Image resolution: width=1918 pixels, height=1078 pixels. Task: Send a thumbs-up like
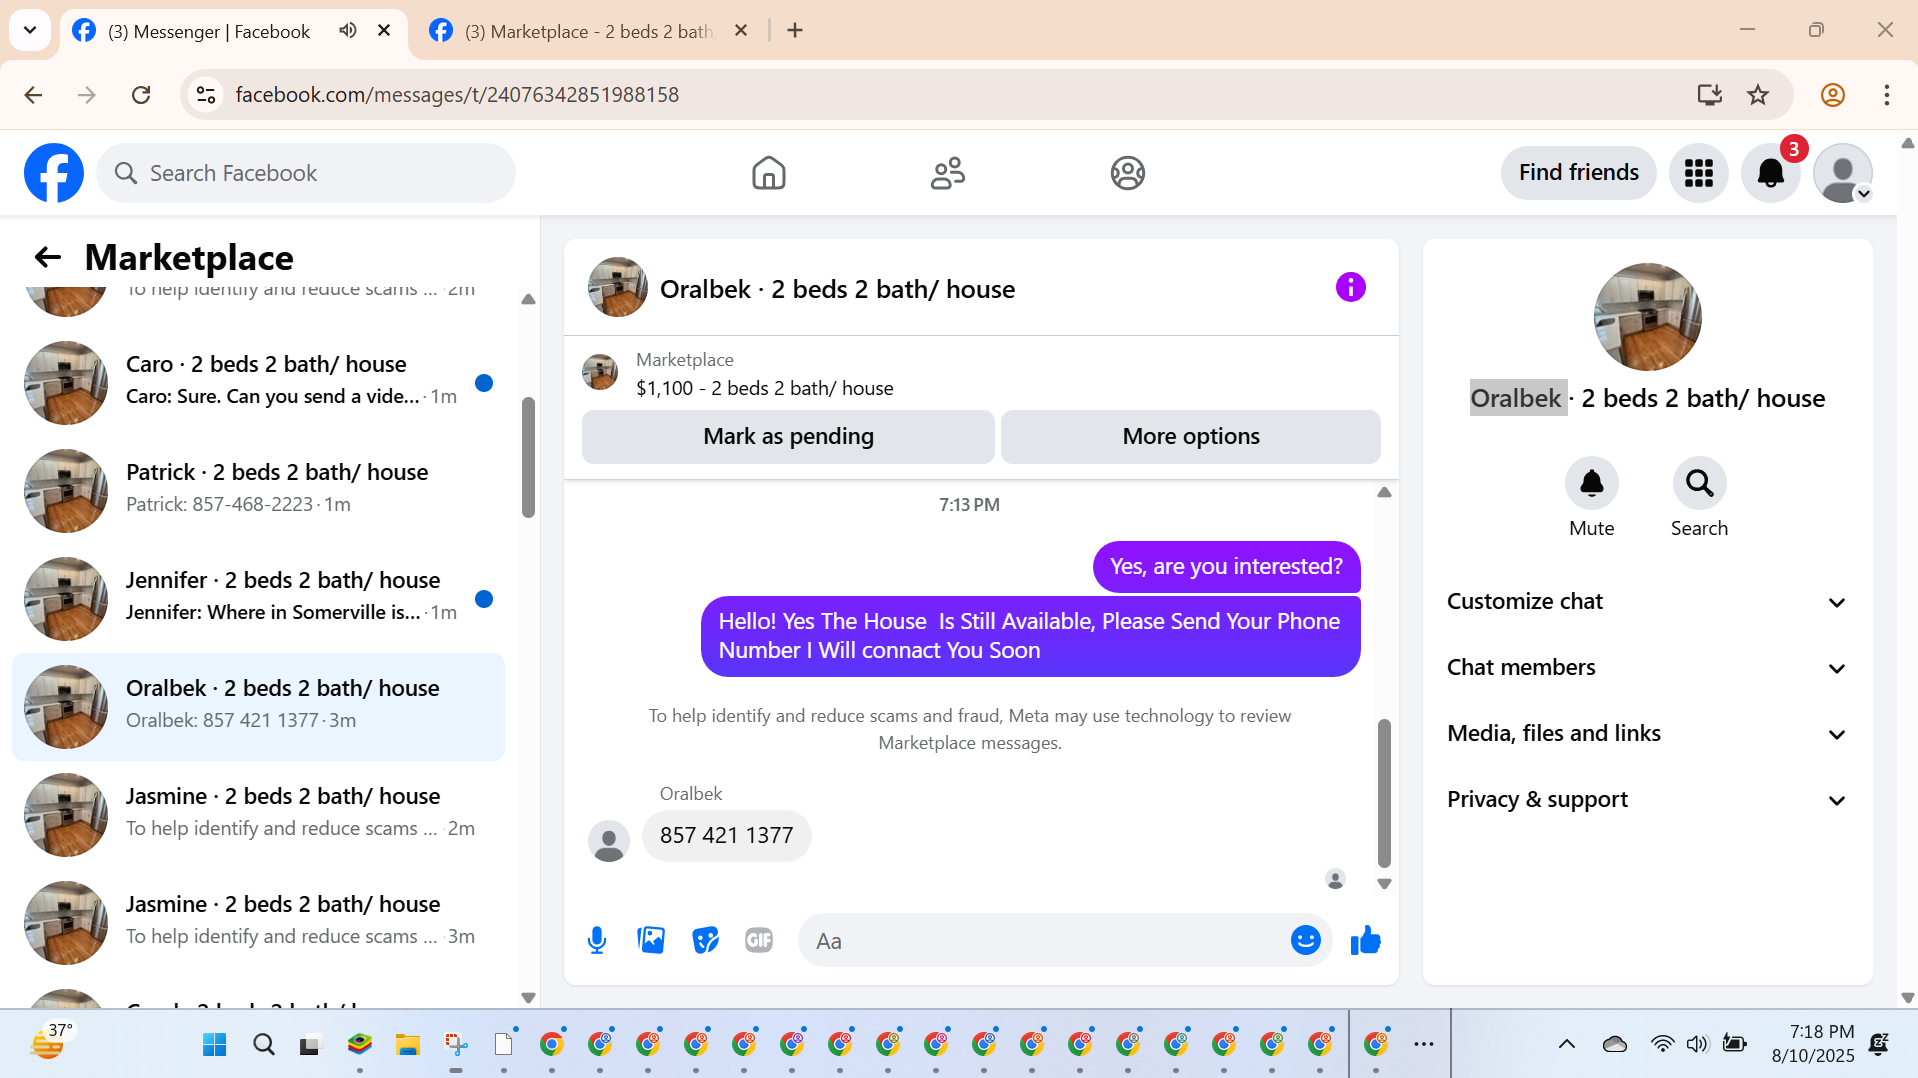click(x=1365, y=940)
